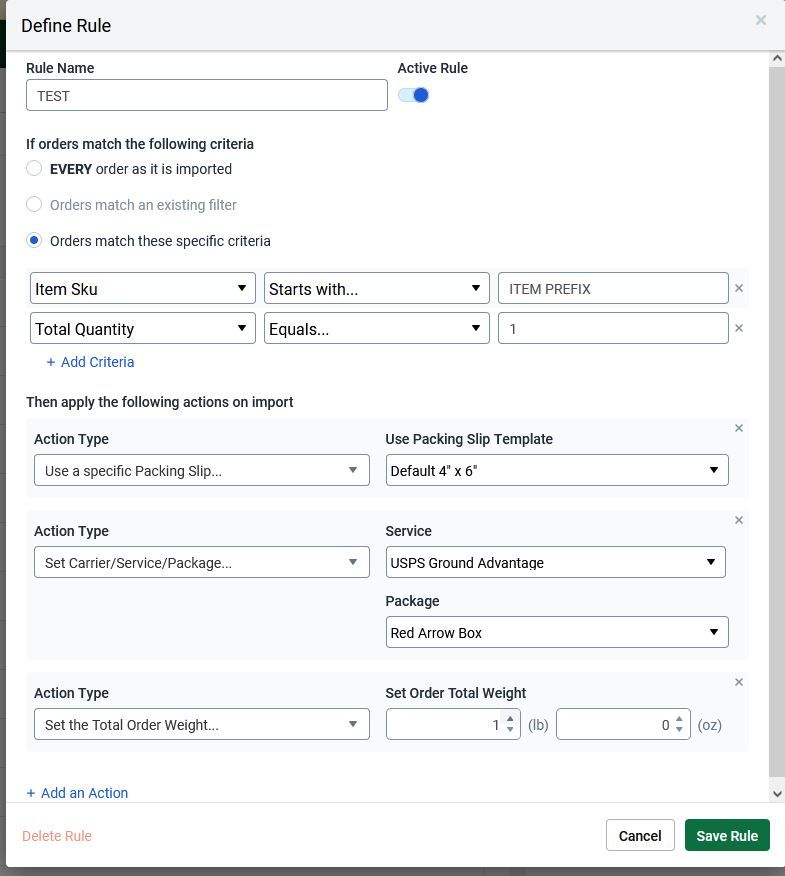This screenshot has width=785, height=876.
Task: Open the Item Sku field dropdown
Action: coord(142,289)
